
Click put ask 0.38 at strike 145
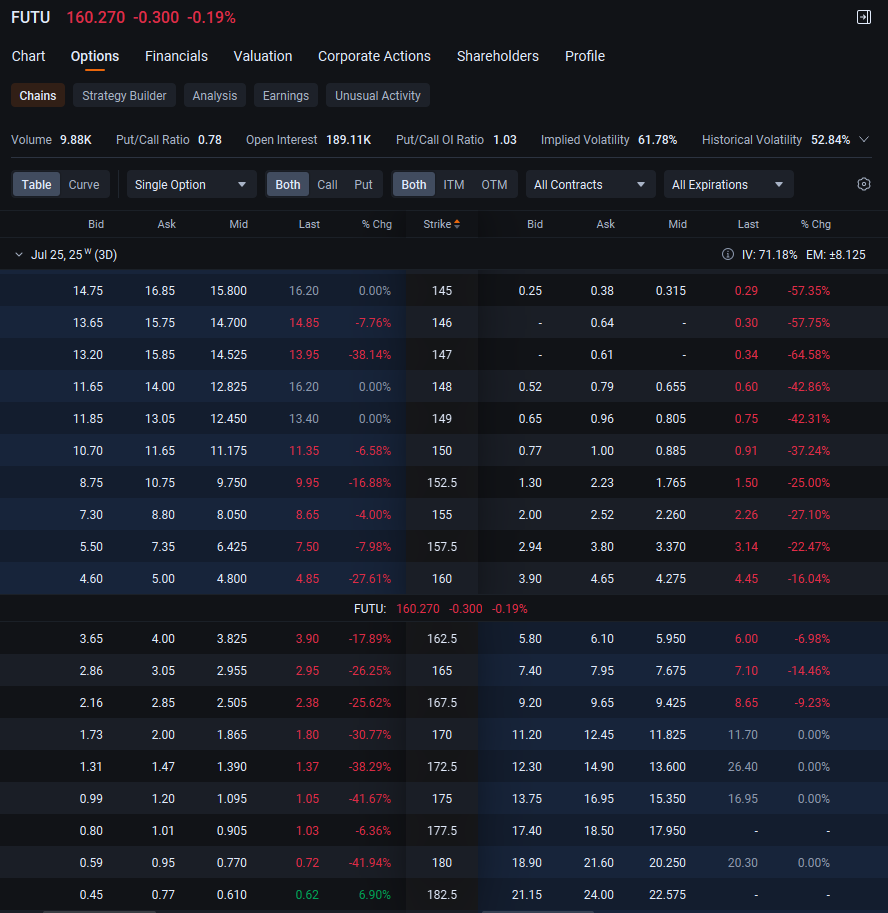click(x=602, y=291)
